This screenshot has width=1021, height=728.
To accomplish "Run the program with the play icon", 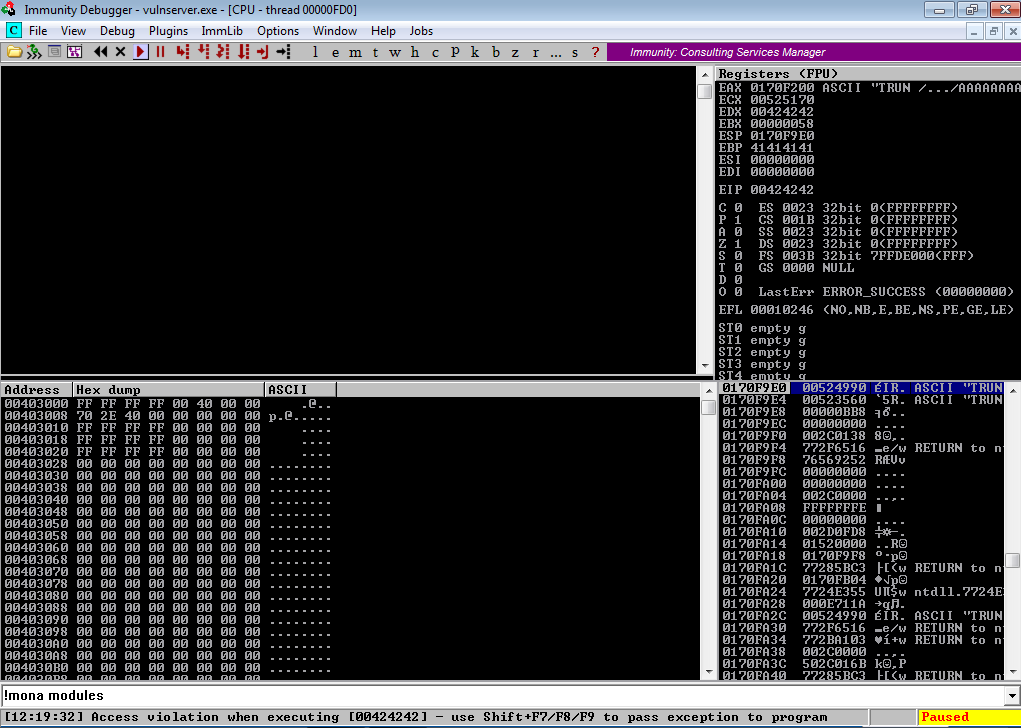I will [x=141, y=52].
